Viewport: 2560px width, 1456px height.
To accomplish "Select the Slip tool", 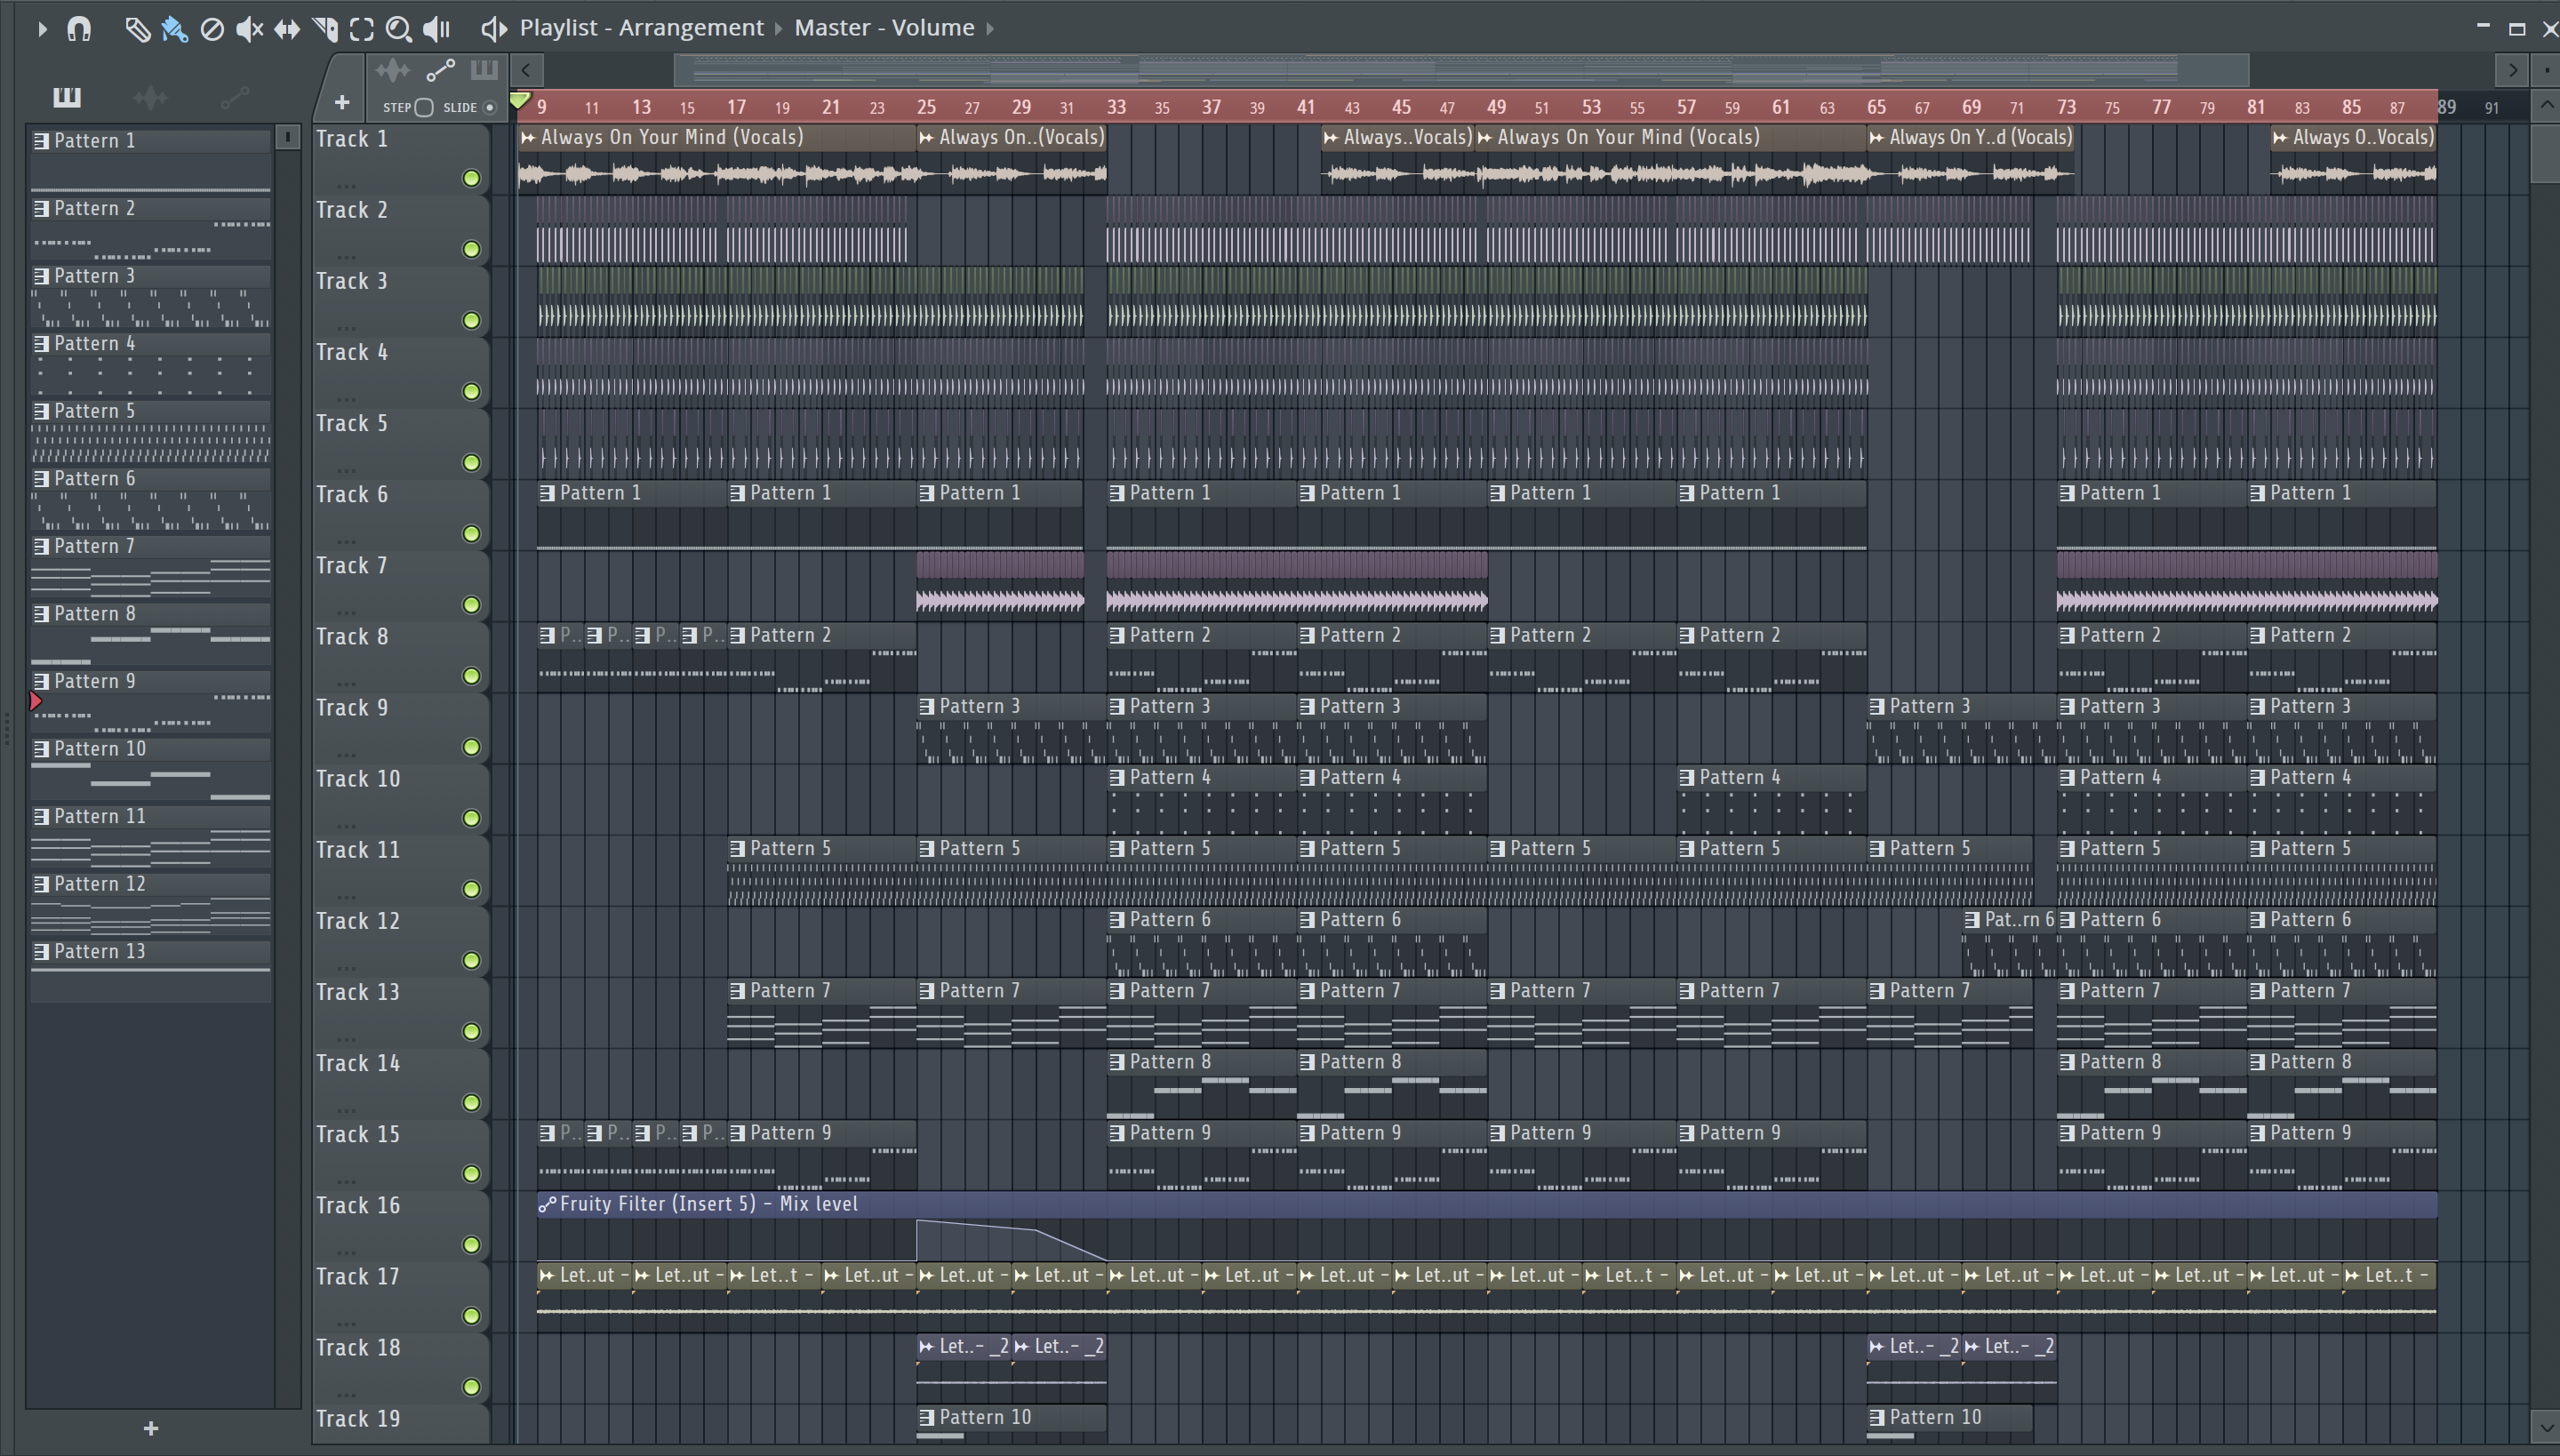I will coord(287,29).
